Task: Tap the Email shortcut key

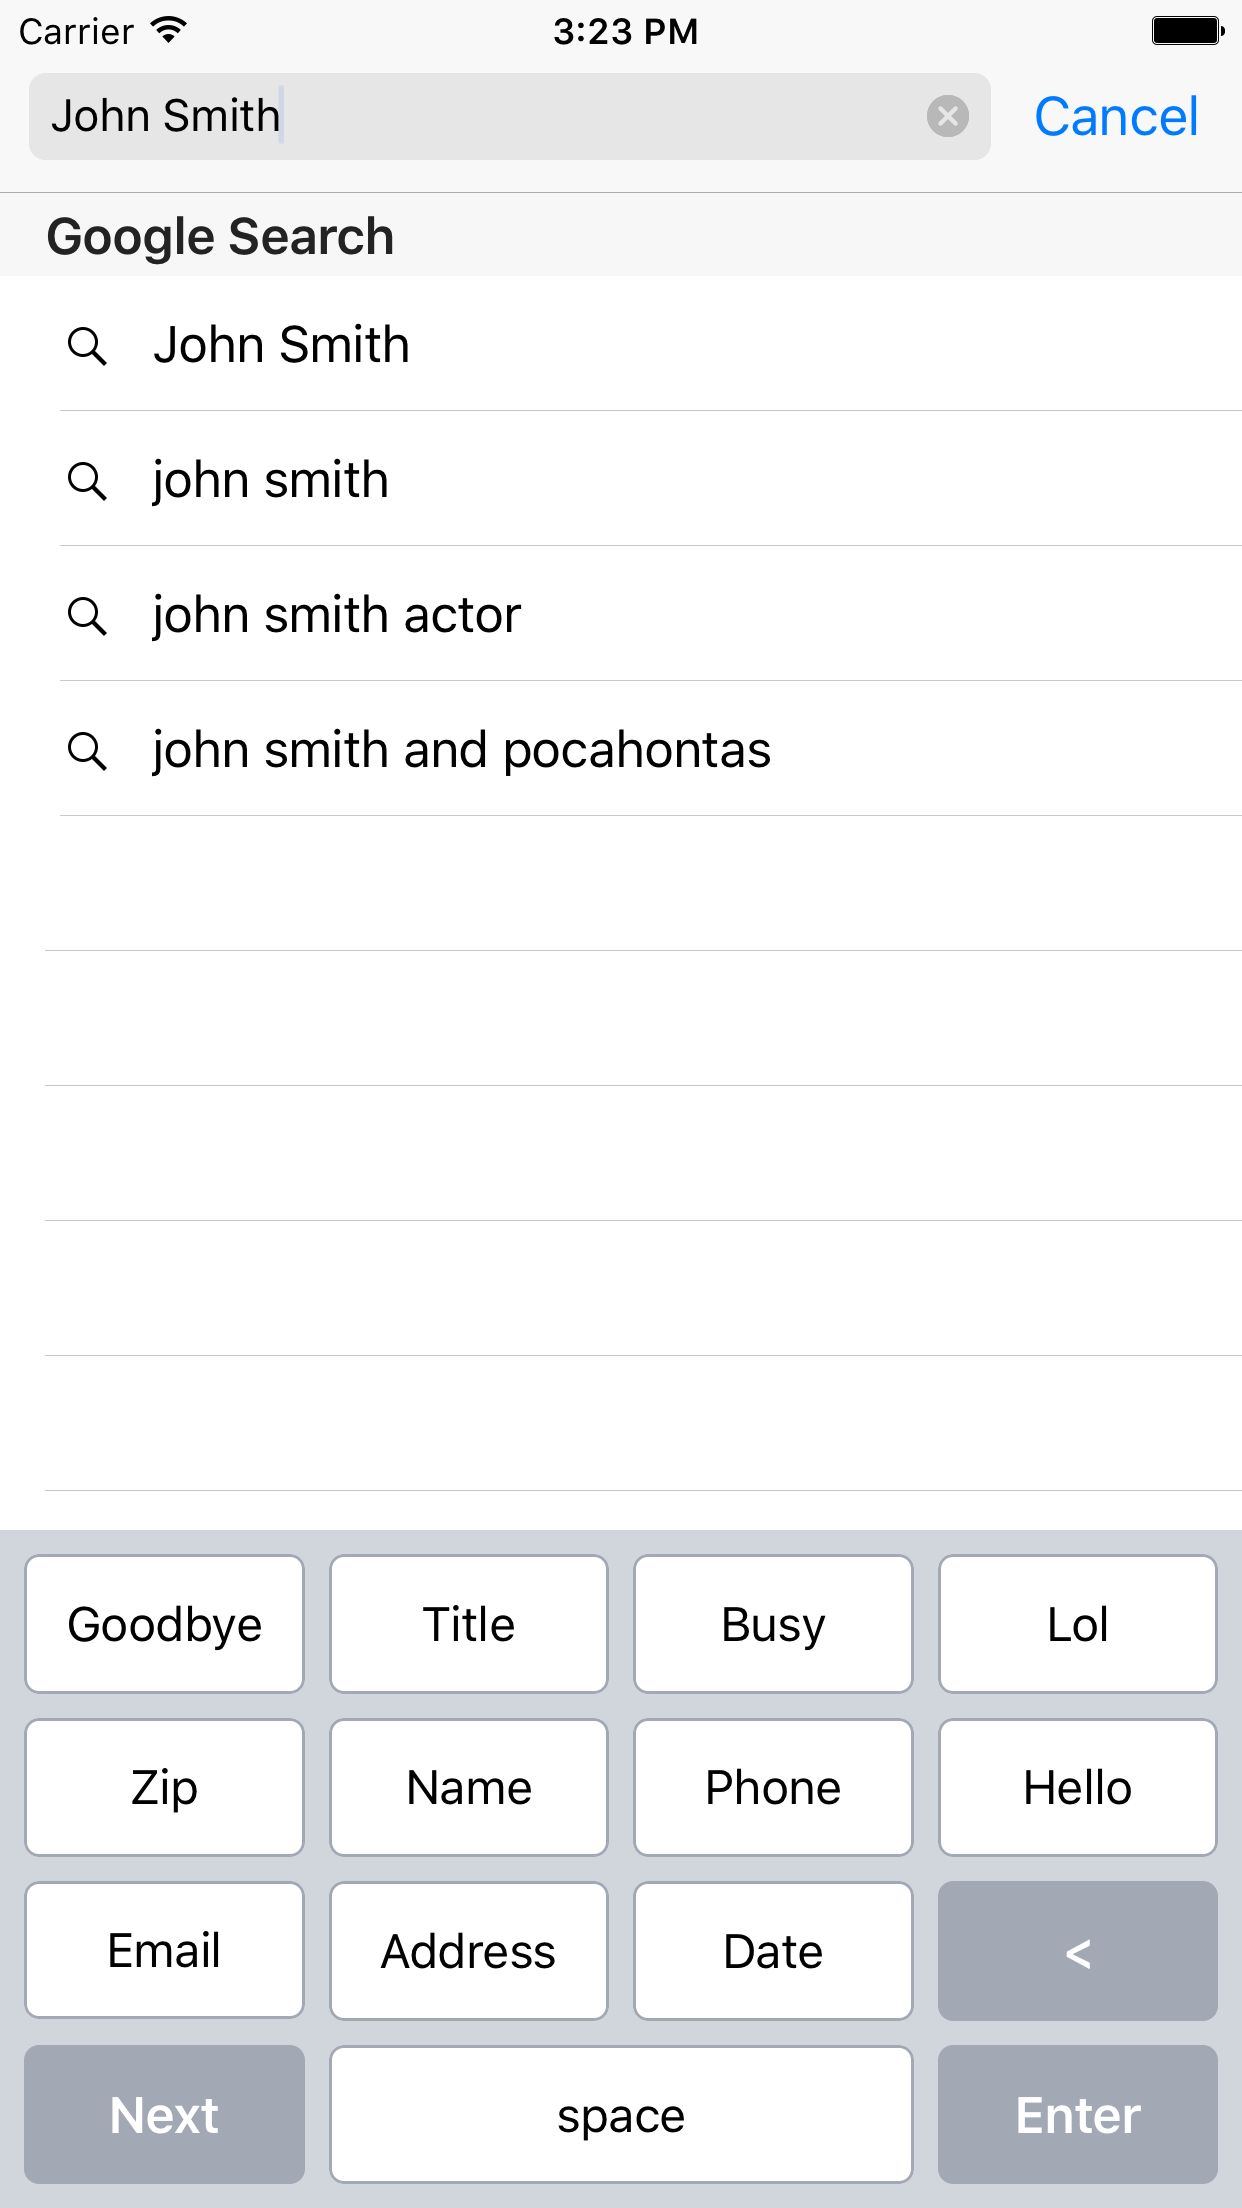Action: coord(164,1951)
